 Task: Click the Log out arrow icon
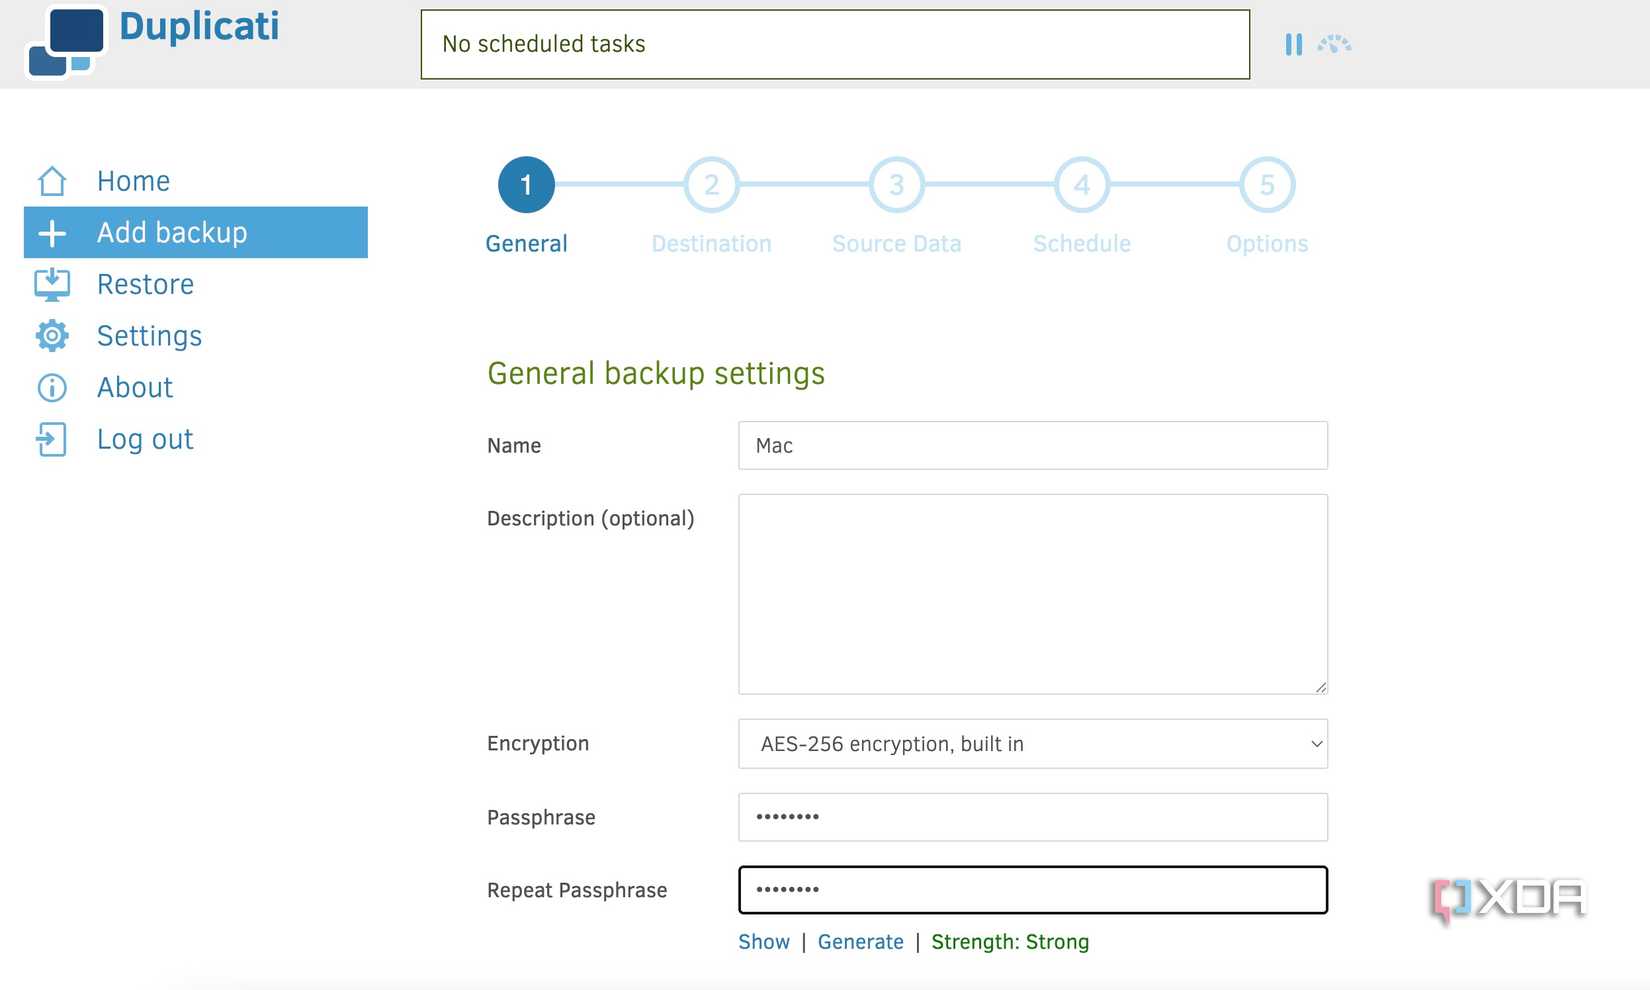point(52,440)
